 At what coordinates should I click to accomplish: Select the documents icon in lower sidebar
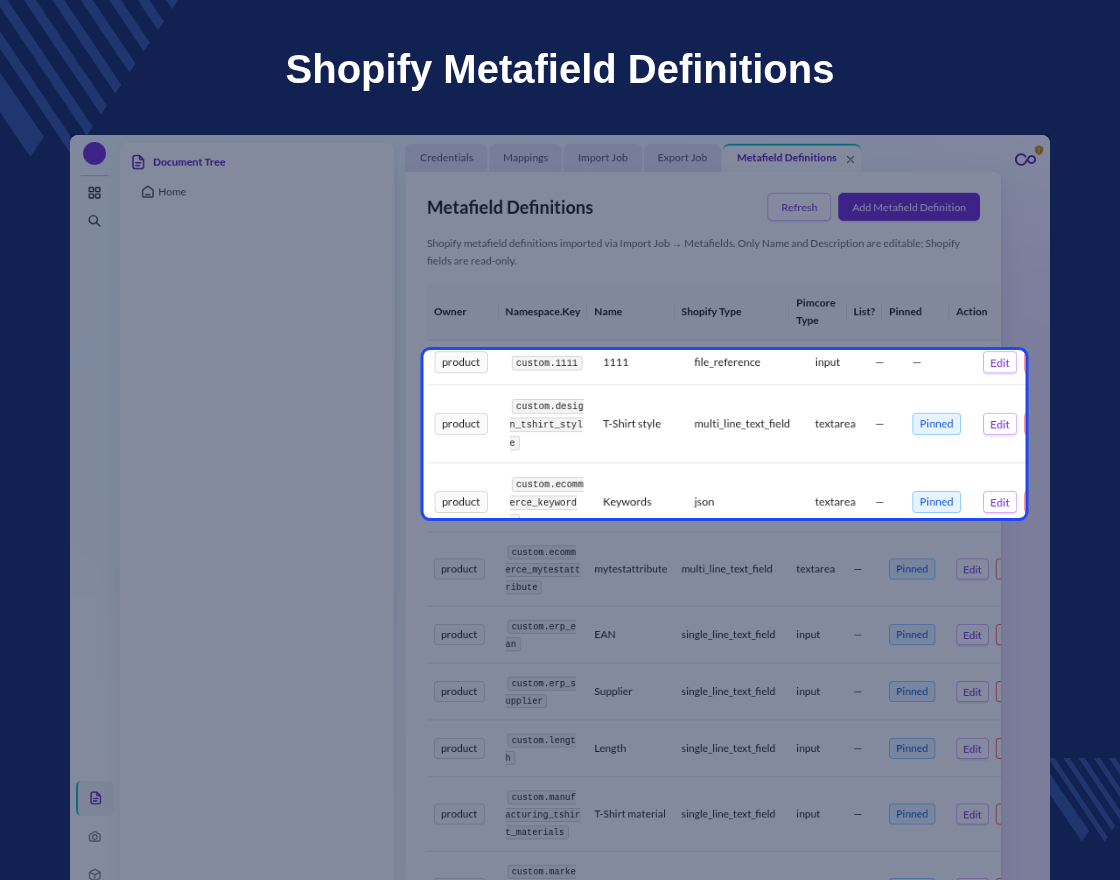pyautogui.click(x=95, y=798)
